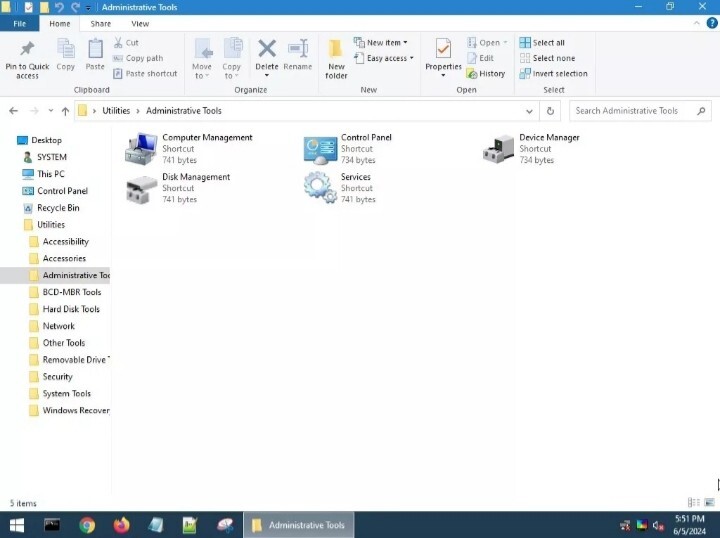Open the Delete dropdown arrow

point(266,75)
